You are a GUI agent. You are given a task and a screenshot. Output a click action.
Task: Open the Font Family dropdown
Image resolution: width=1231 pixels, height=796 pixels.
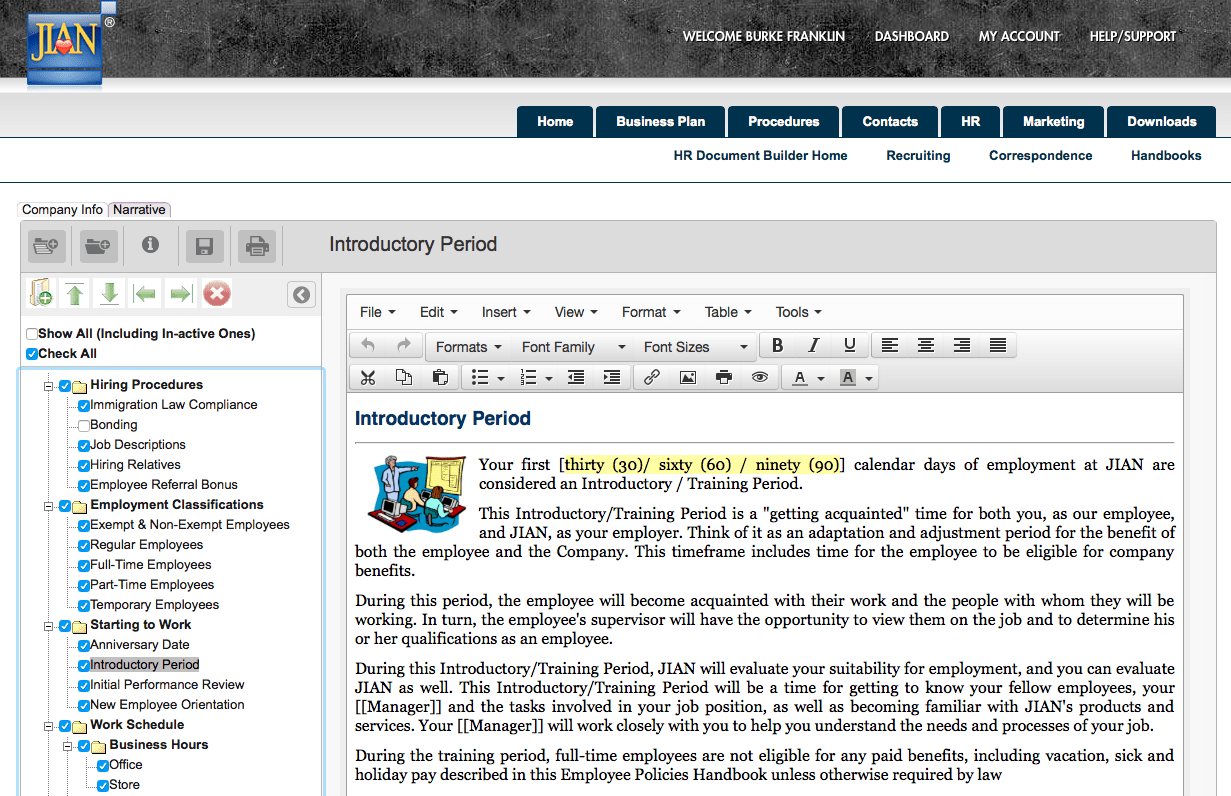pyautogui.click(x=572, y=347)
